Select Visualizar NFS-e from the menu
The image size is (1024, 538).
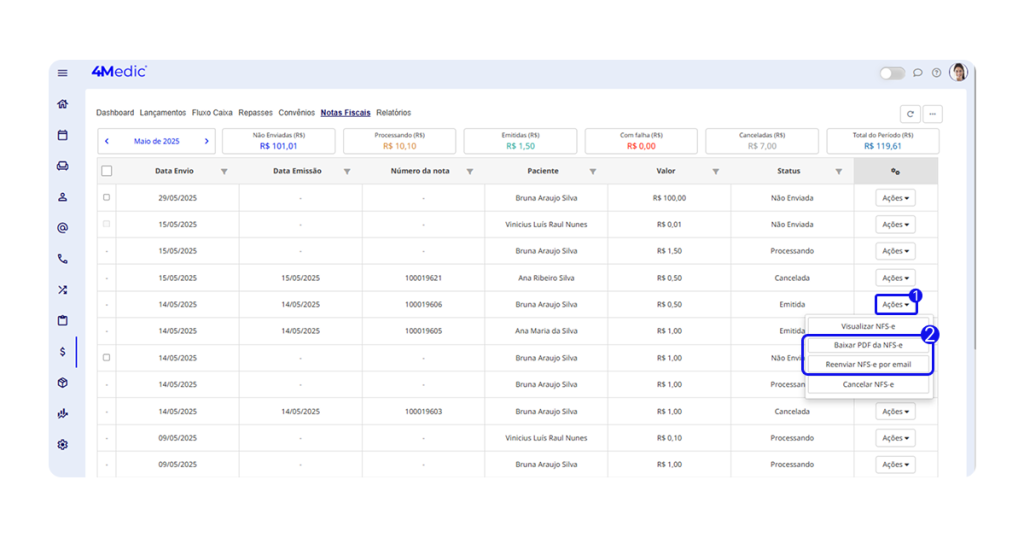click(868, 326)
